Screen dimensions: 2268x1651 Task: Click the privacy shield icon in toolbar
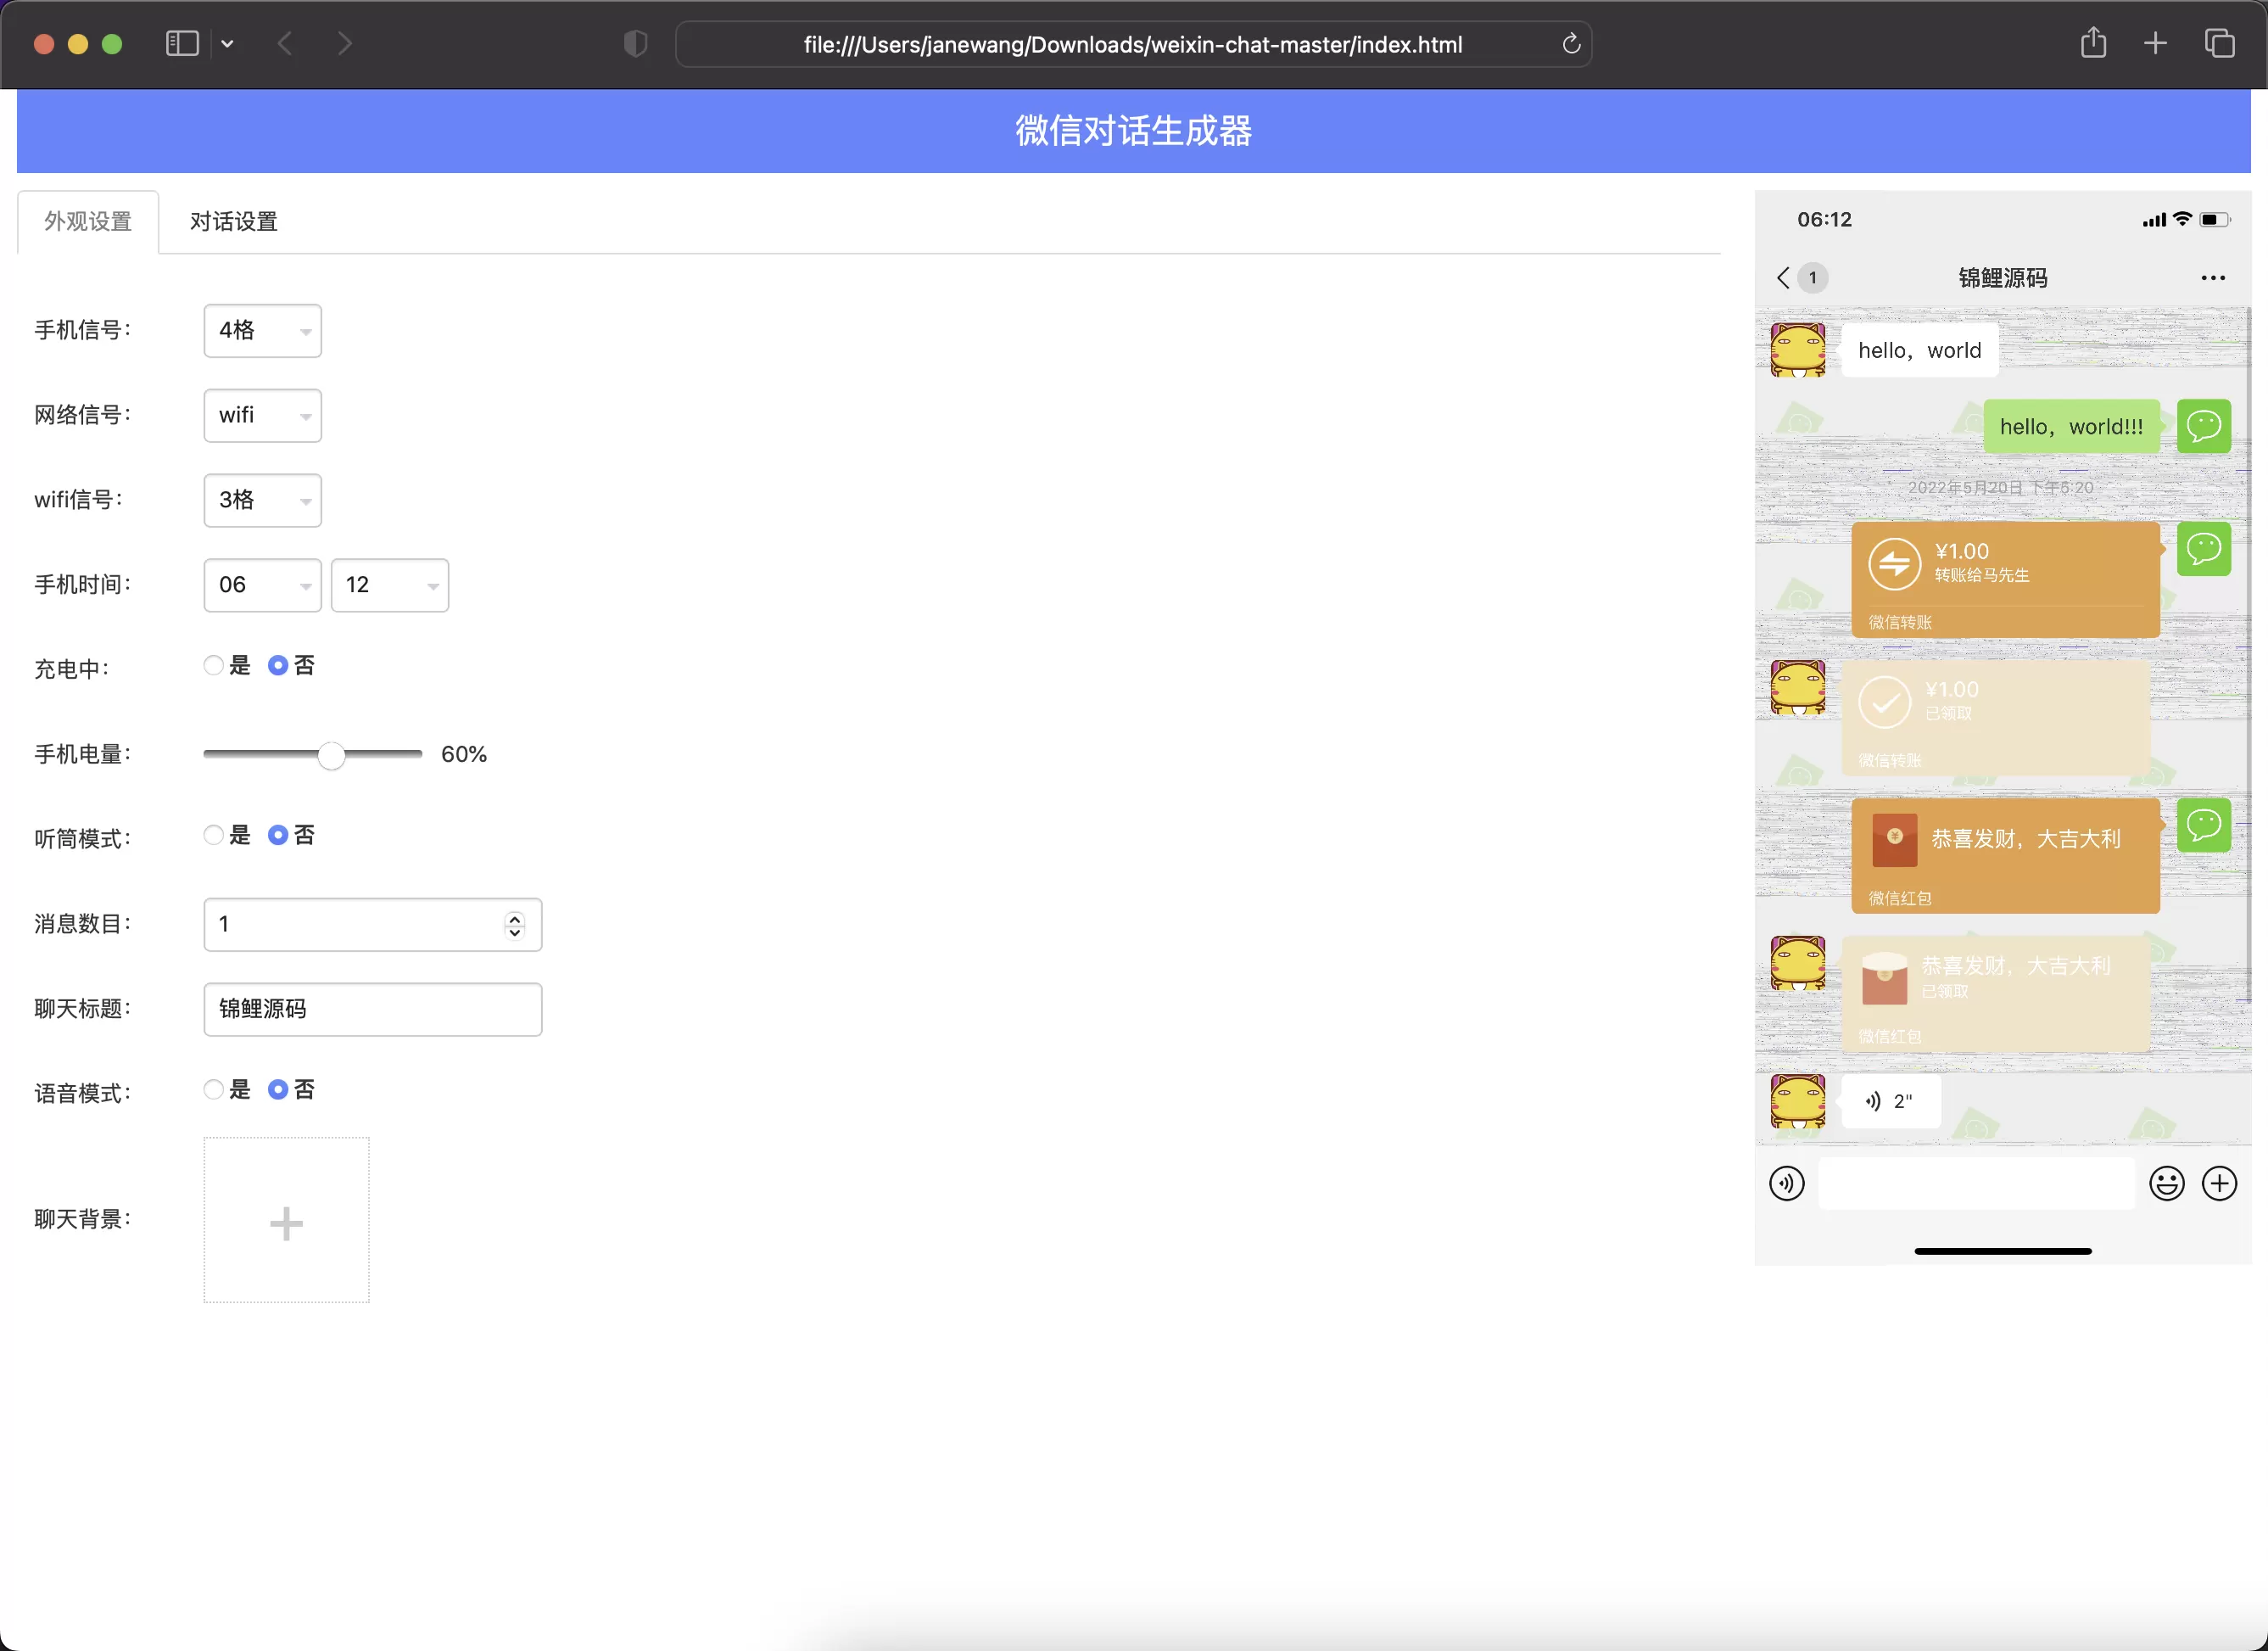636,44
